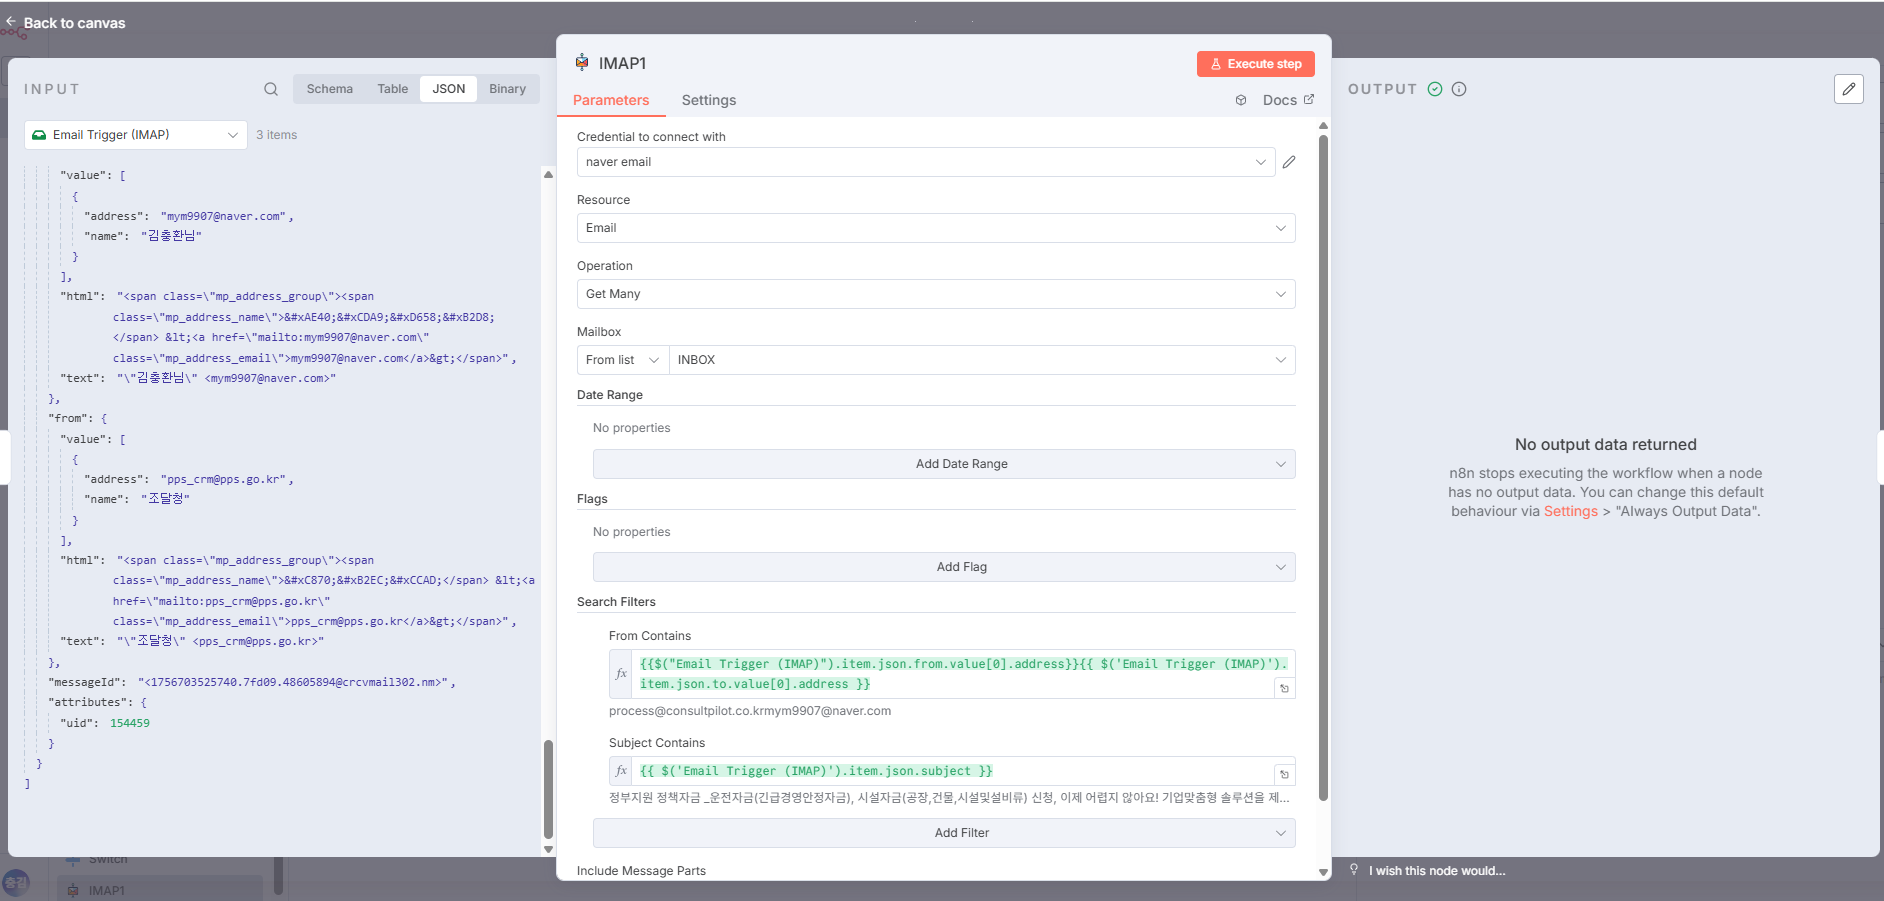Click fx icon of Subject Contains

point(621,771)
